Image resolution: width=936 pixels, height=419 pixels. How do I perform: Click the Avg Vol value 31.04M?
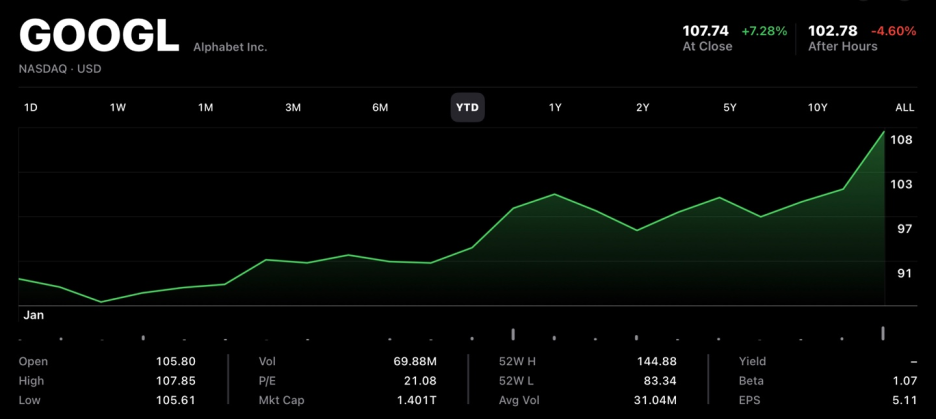pos(655,400)
